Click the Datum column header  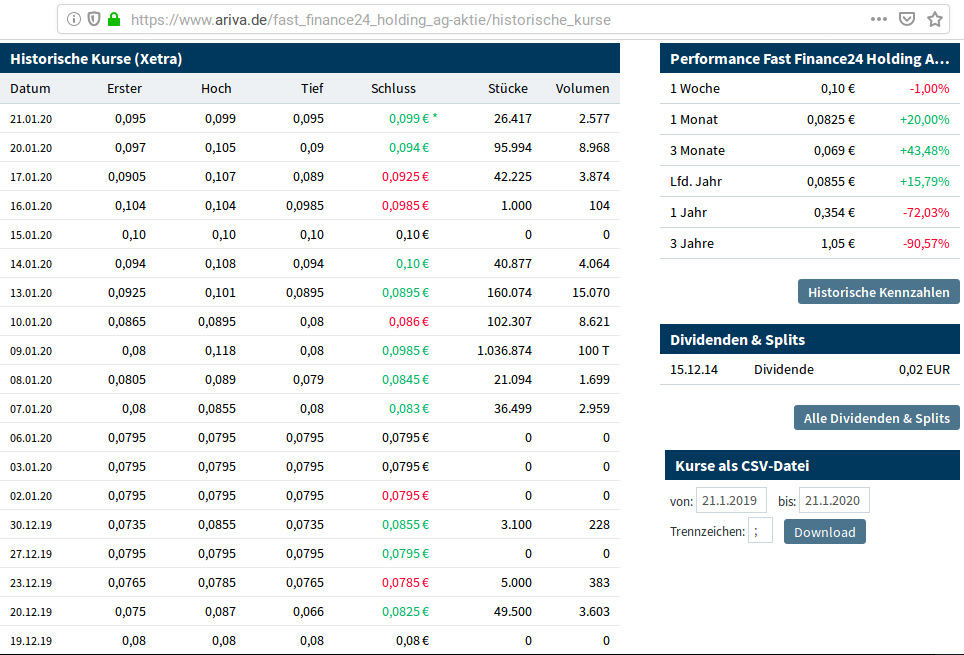coord(30,88)
